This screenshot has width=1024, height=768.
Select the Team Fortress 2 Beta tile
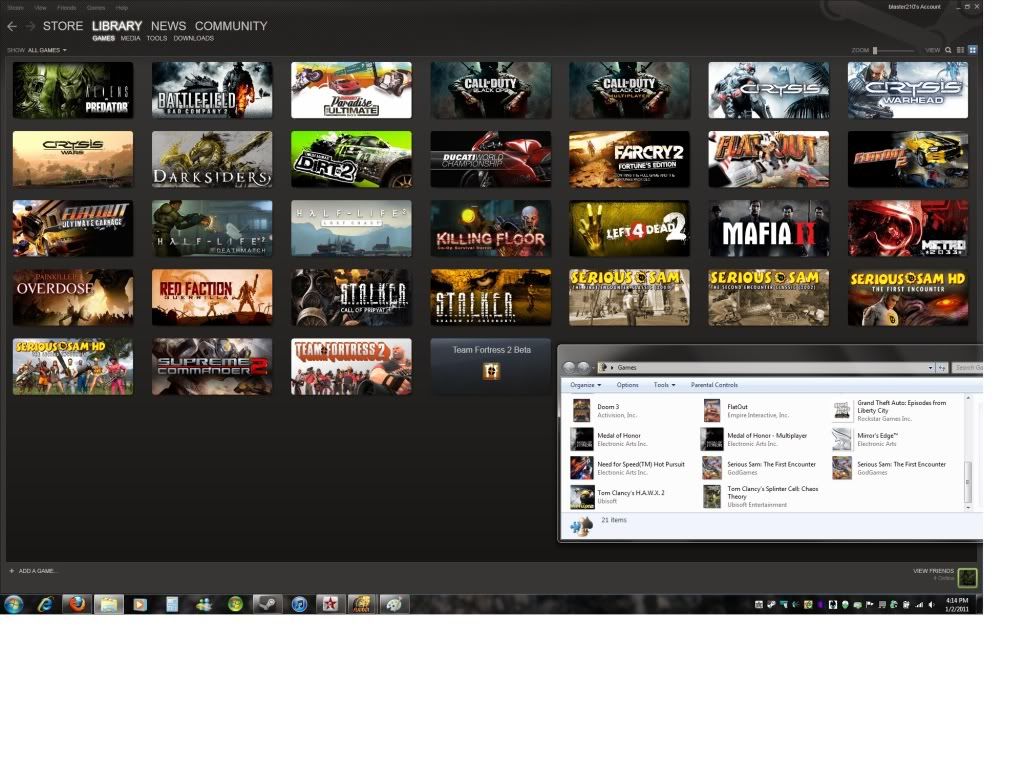[490, 366]
